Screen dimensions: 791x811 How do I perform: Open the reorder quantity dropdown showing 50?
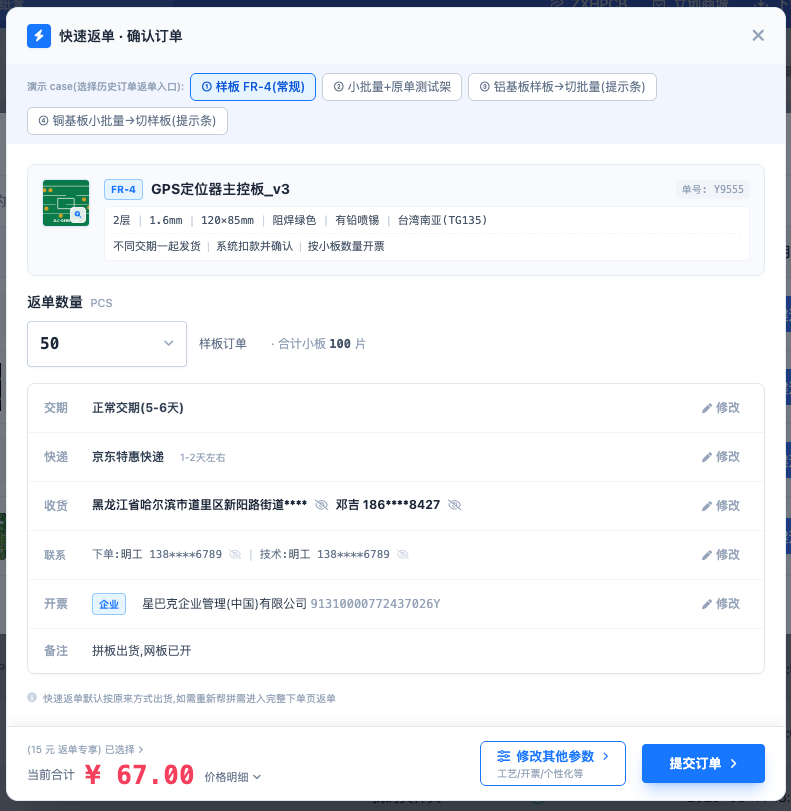coord(107,344)
